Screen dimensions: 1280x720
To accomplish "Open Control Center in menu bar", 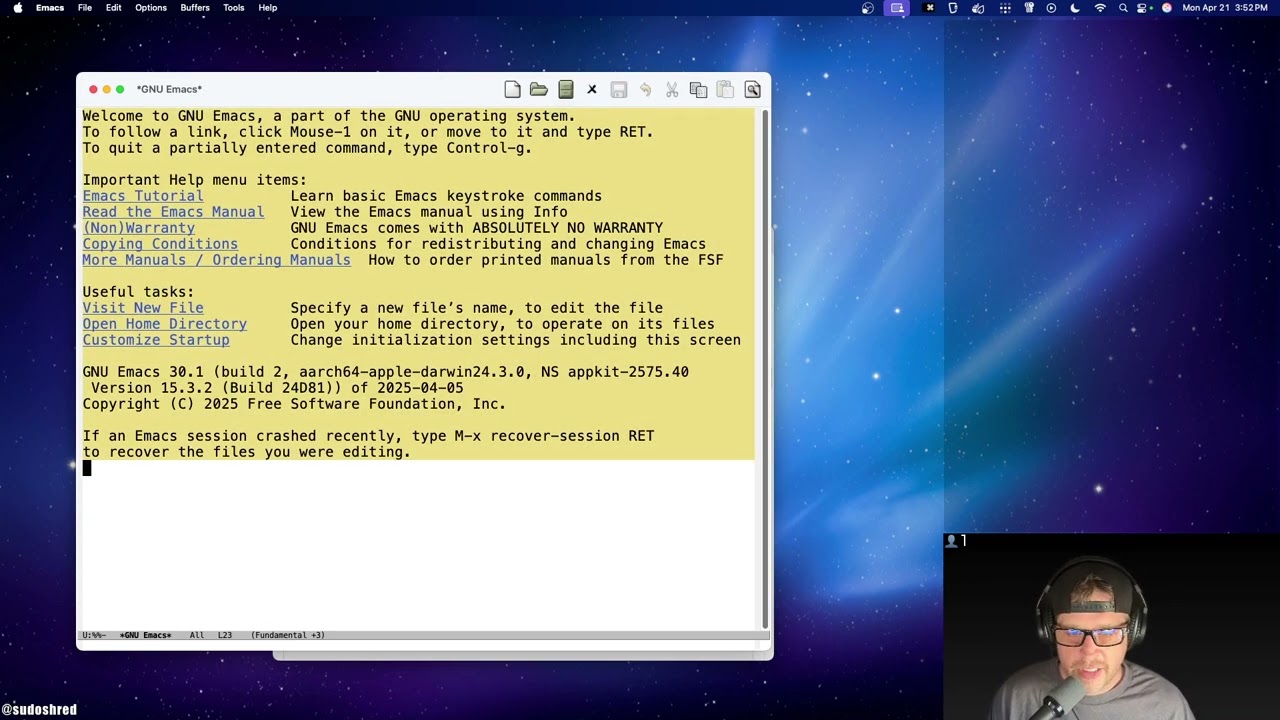I will pyautogui.click(x=1144, y=8).
